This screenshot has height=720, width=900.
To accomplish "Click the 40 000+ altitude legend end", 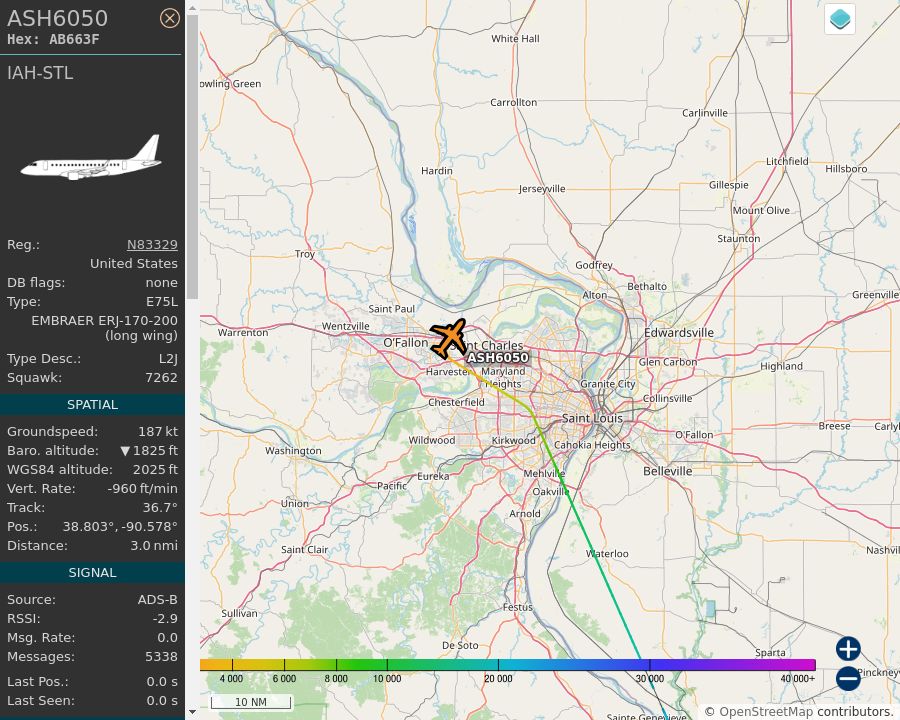I will click(x=798, y=678).
